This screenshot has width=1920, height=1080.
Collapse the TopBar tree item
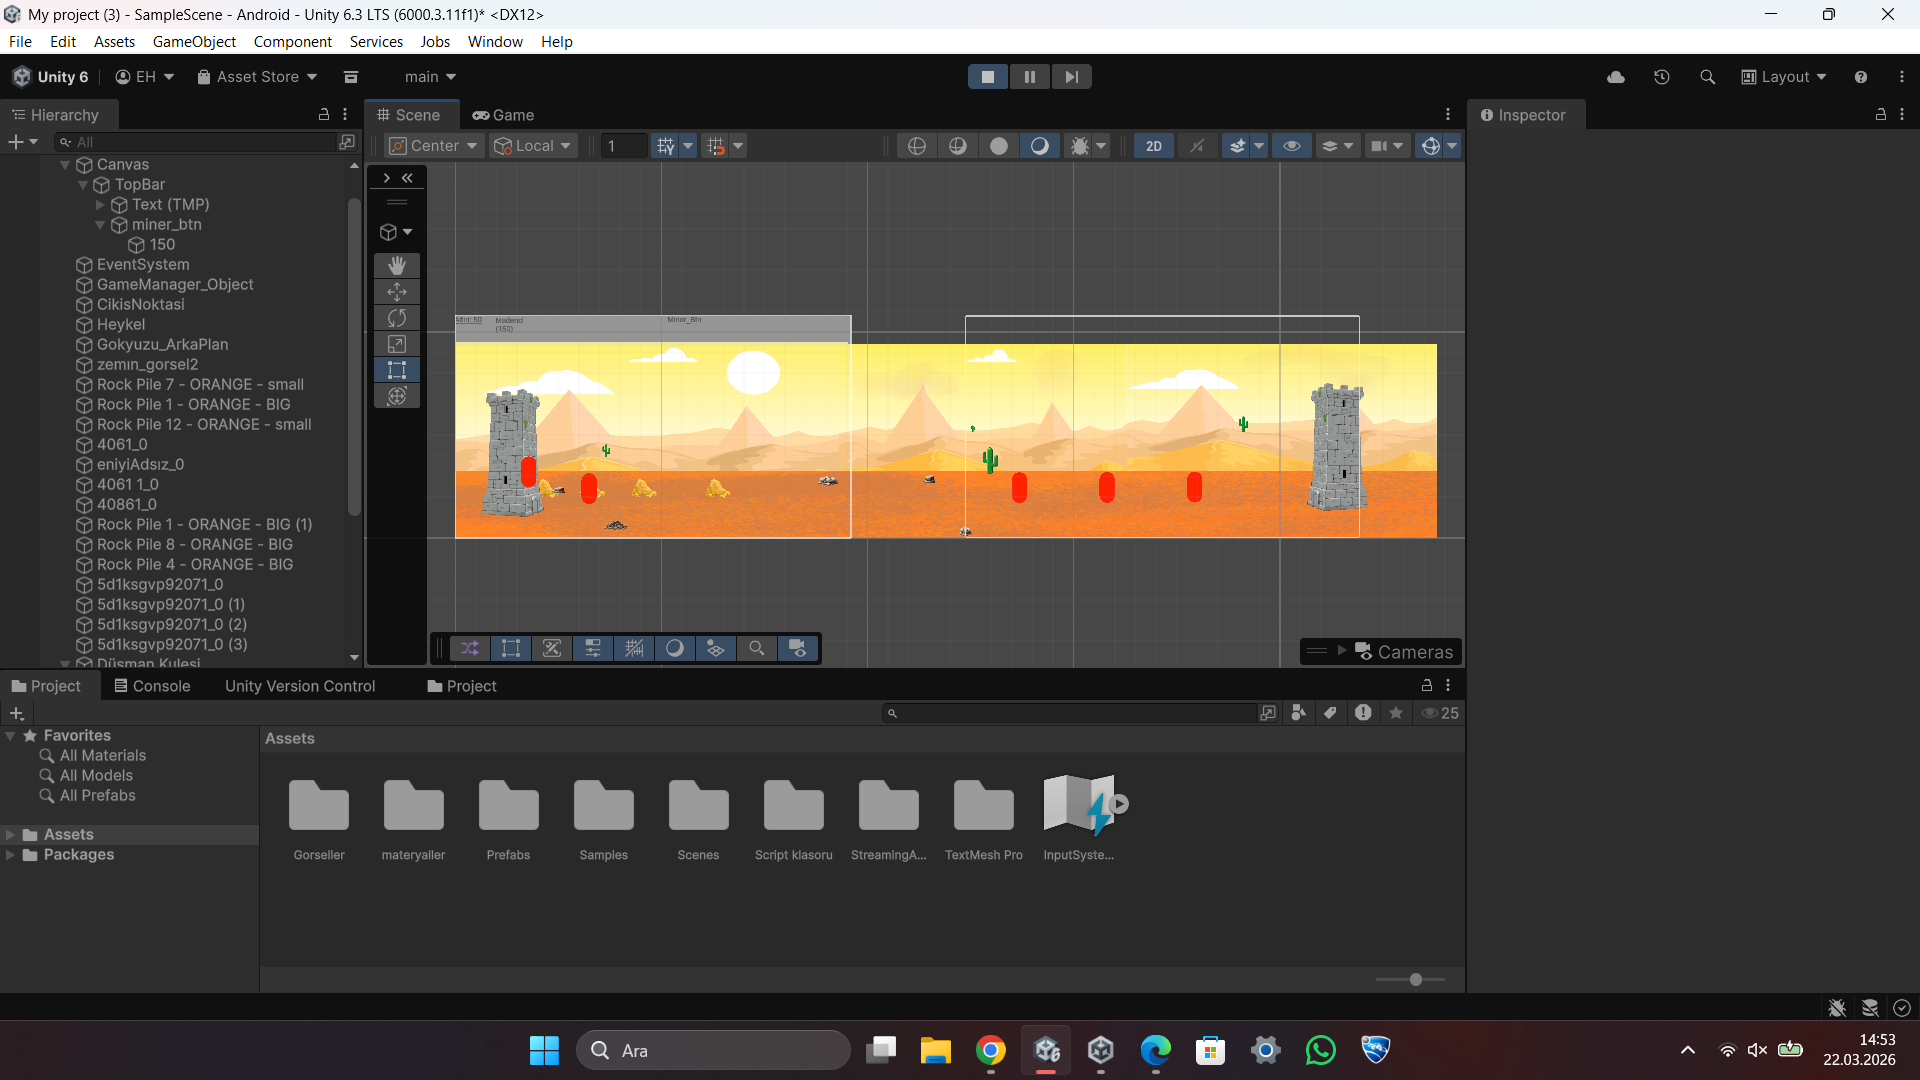[x=83, y=185]
